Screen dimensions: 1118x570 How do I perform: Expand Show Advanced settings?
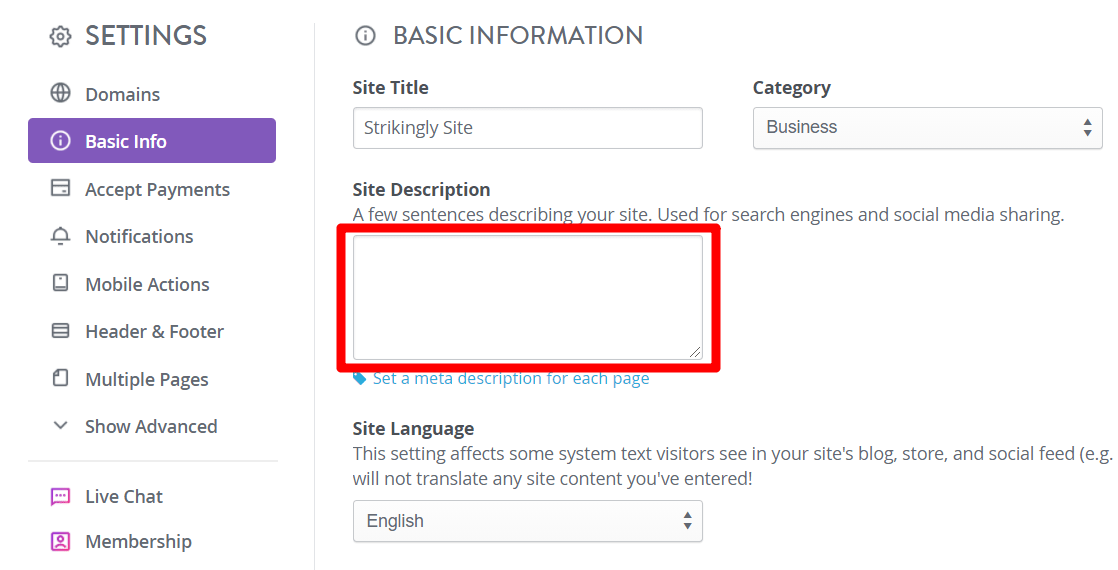(150, 426)
